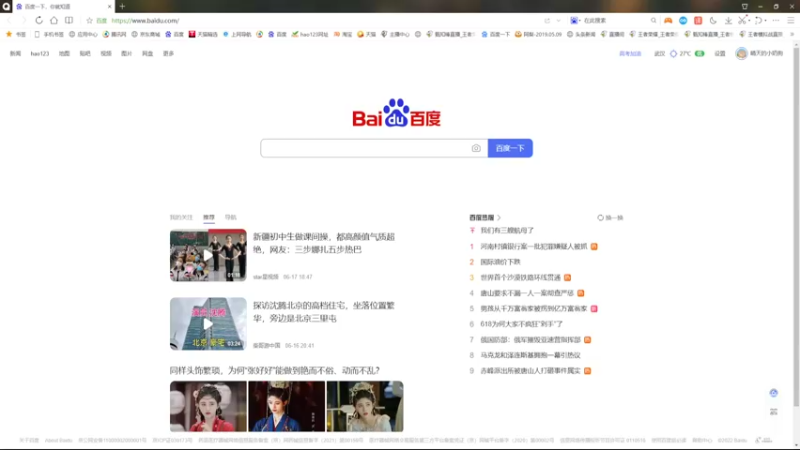Go to browser home page icon
Viewport: 800px width, 450px height.
coord(54,20)
